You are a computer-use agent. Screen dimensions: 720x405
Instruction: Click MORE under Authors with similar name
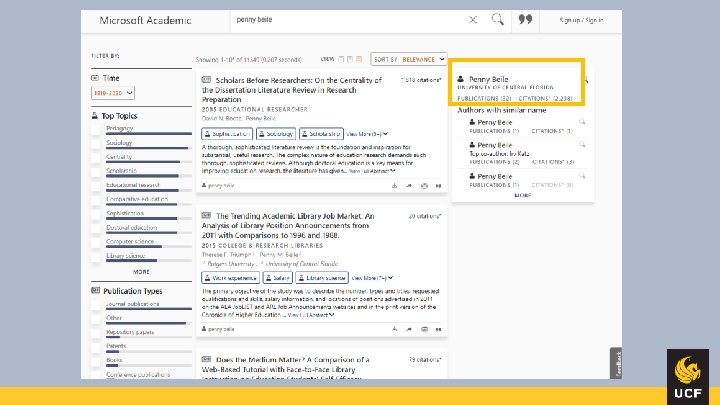tap(523, 195)
